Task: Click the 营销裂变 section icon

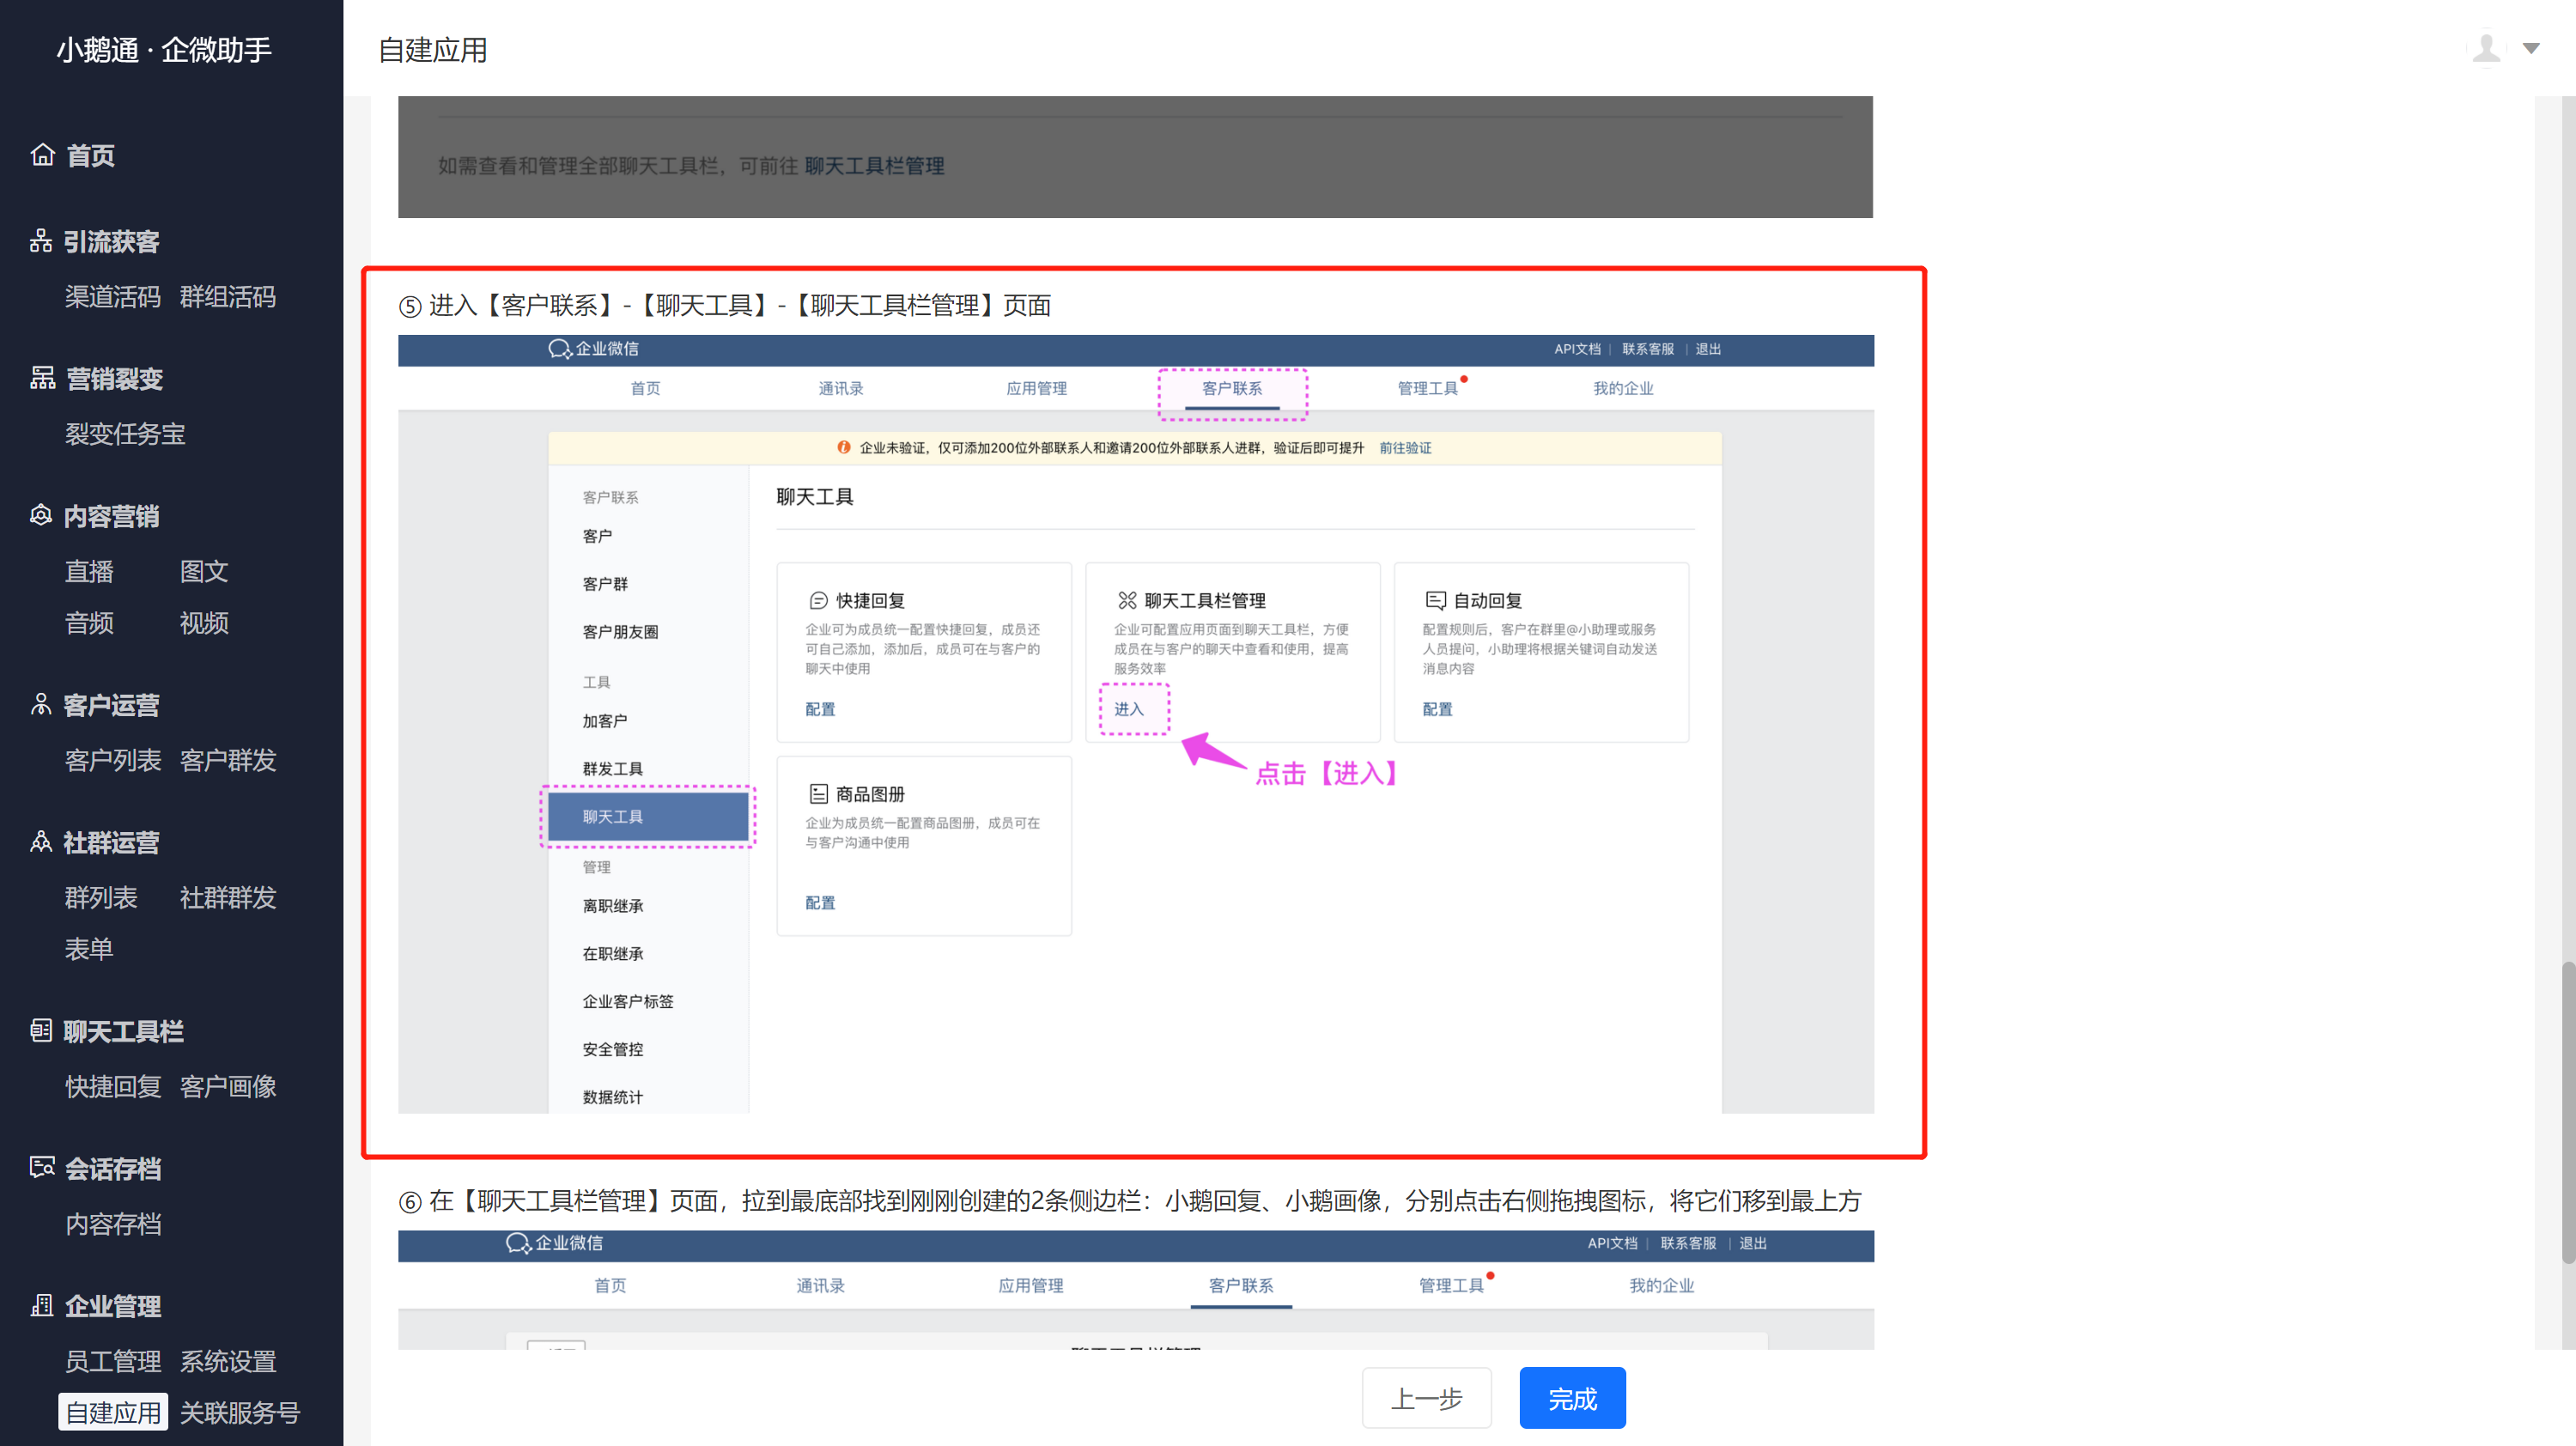Action: [x=42, y=378]
